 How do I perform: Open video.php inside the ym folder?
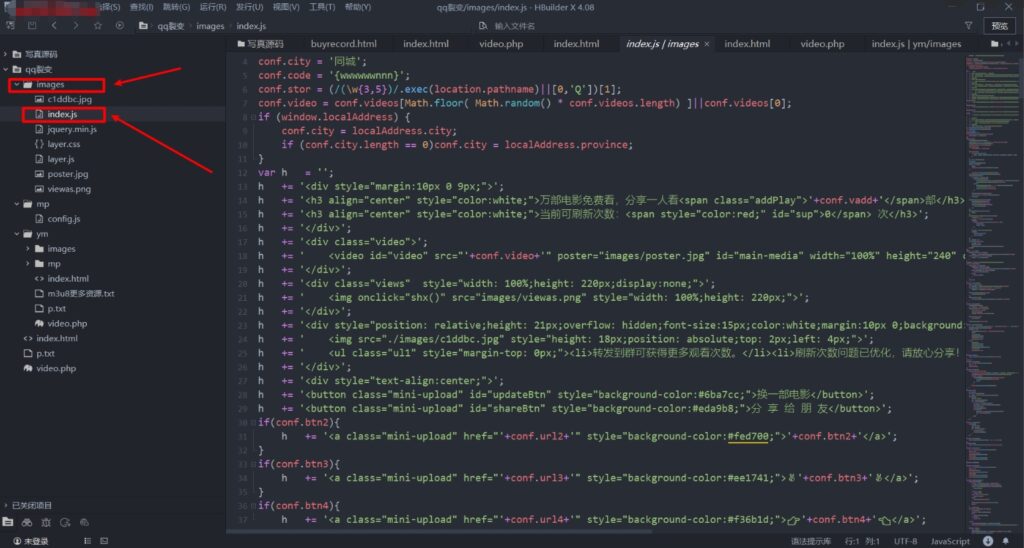tap(67, 323)
